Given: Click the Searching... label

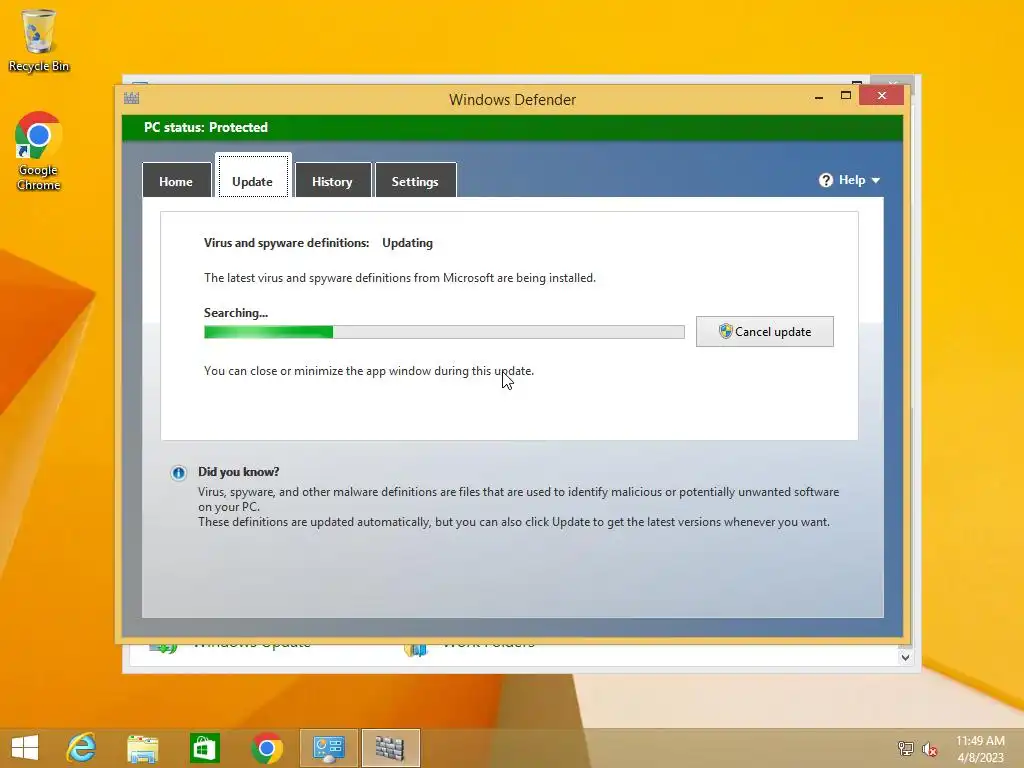Looking at the screenshot, I should coord(236,313).
